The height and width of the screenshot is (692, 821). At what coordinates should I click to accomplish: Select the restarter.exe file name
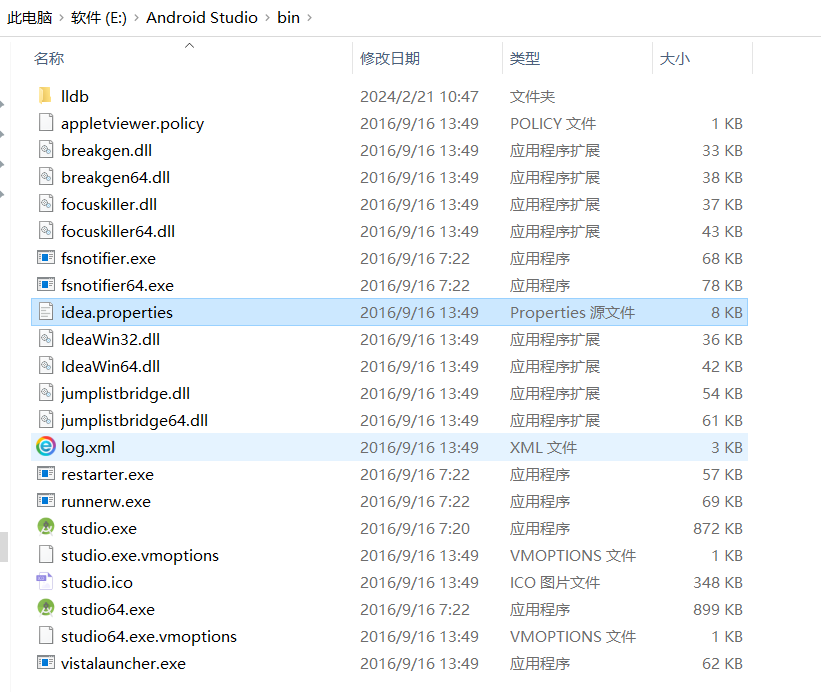107,475
